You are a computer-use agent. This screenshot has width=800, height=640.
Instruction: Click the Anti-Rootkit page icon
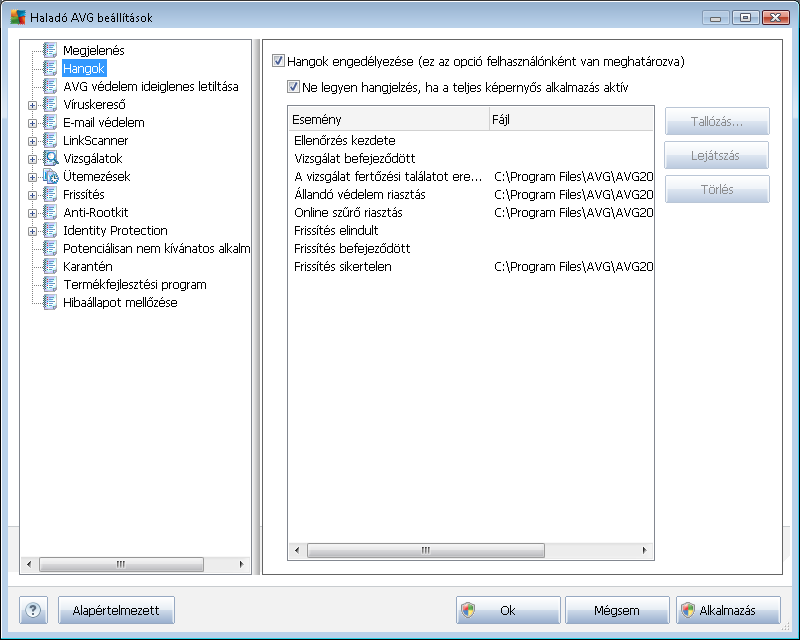pos(50,212)
